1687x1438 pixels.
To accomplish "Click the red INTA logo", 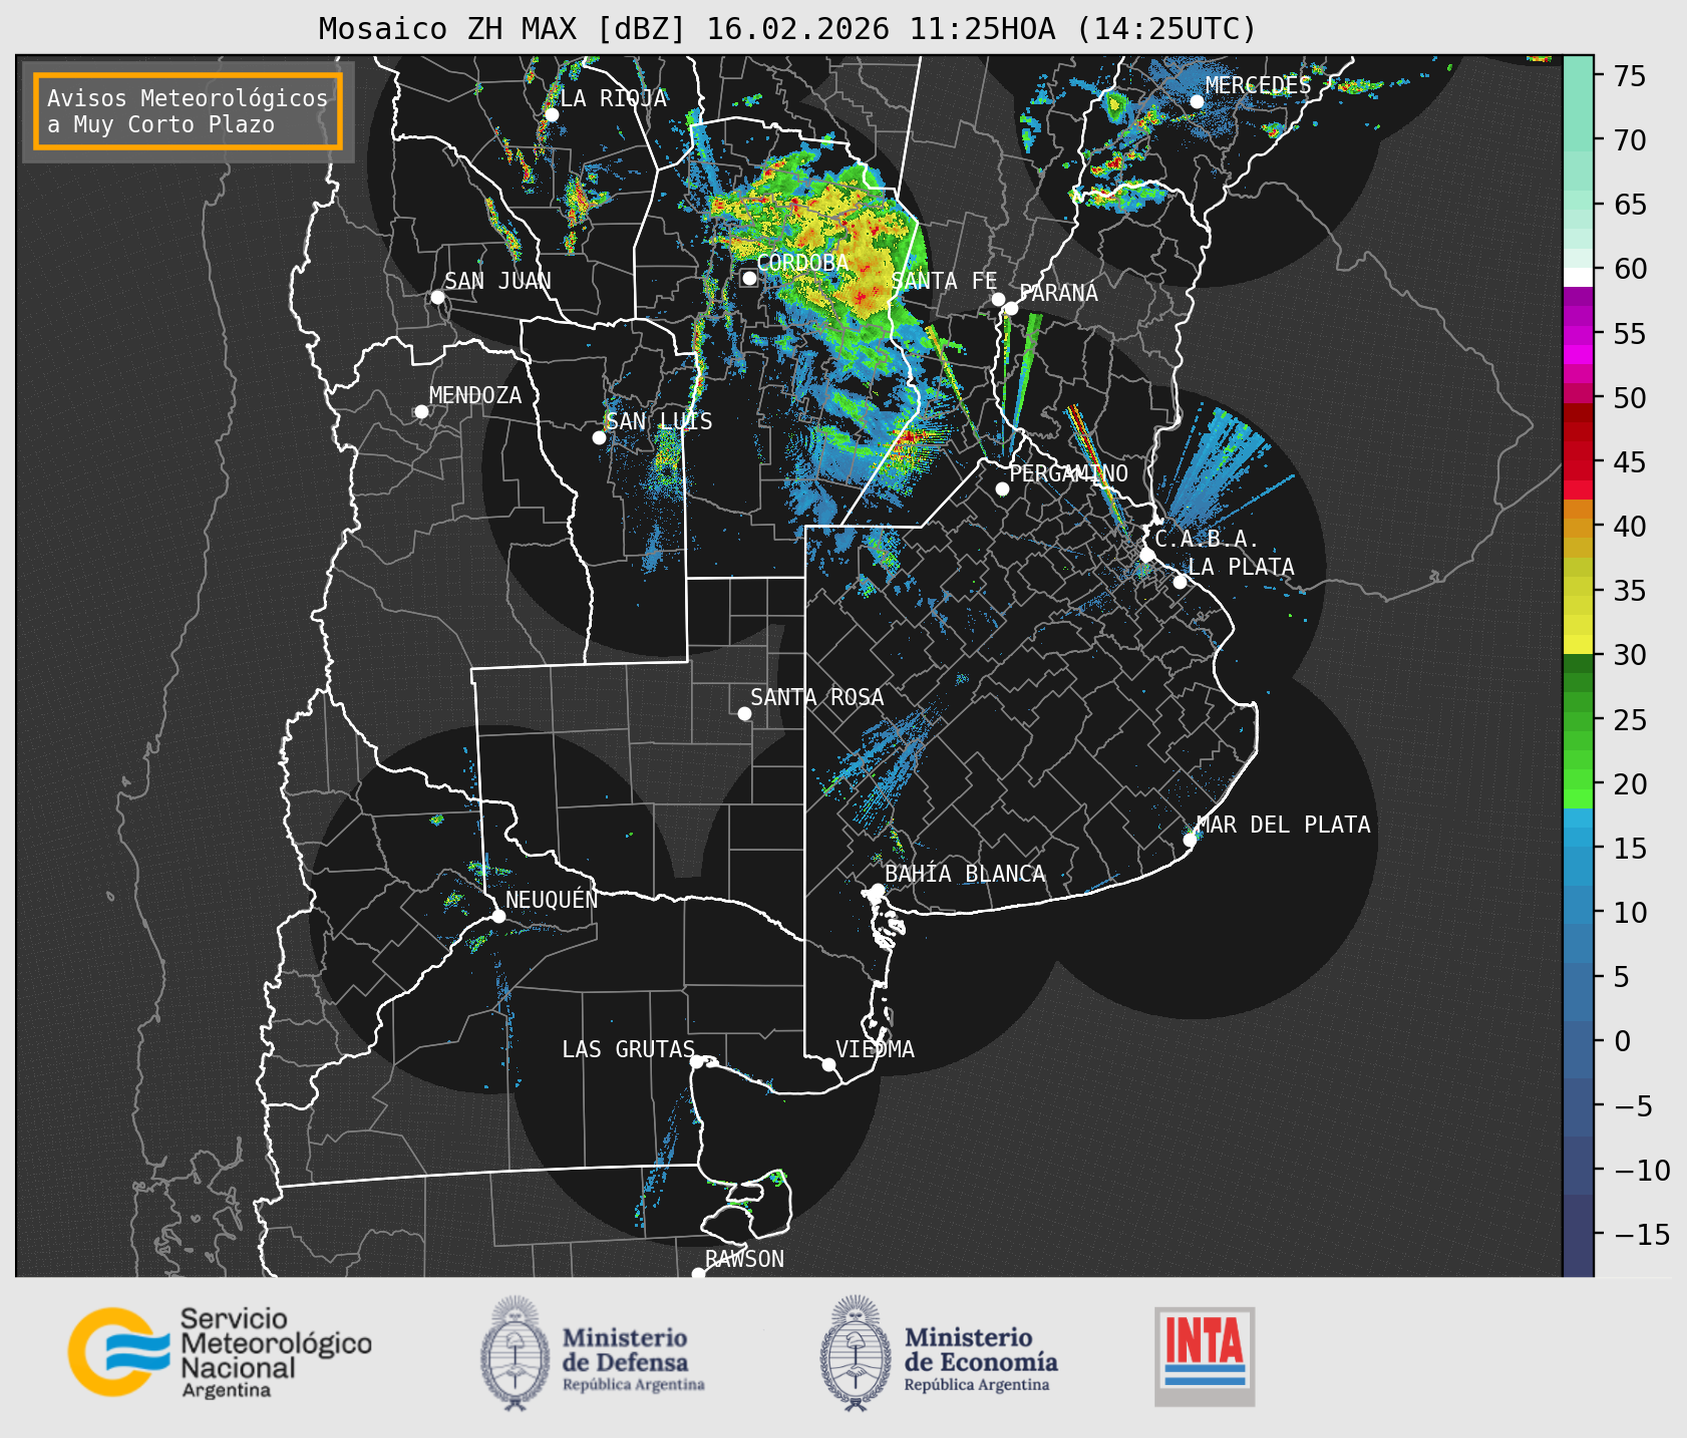I will point(1204,1355).
